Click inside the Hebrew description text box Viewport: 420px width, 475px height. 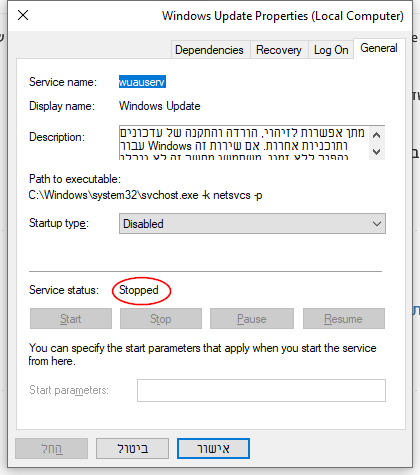pyautogui.click(x=244, y=143)
